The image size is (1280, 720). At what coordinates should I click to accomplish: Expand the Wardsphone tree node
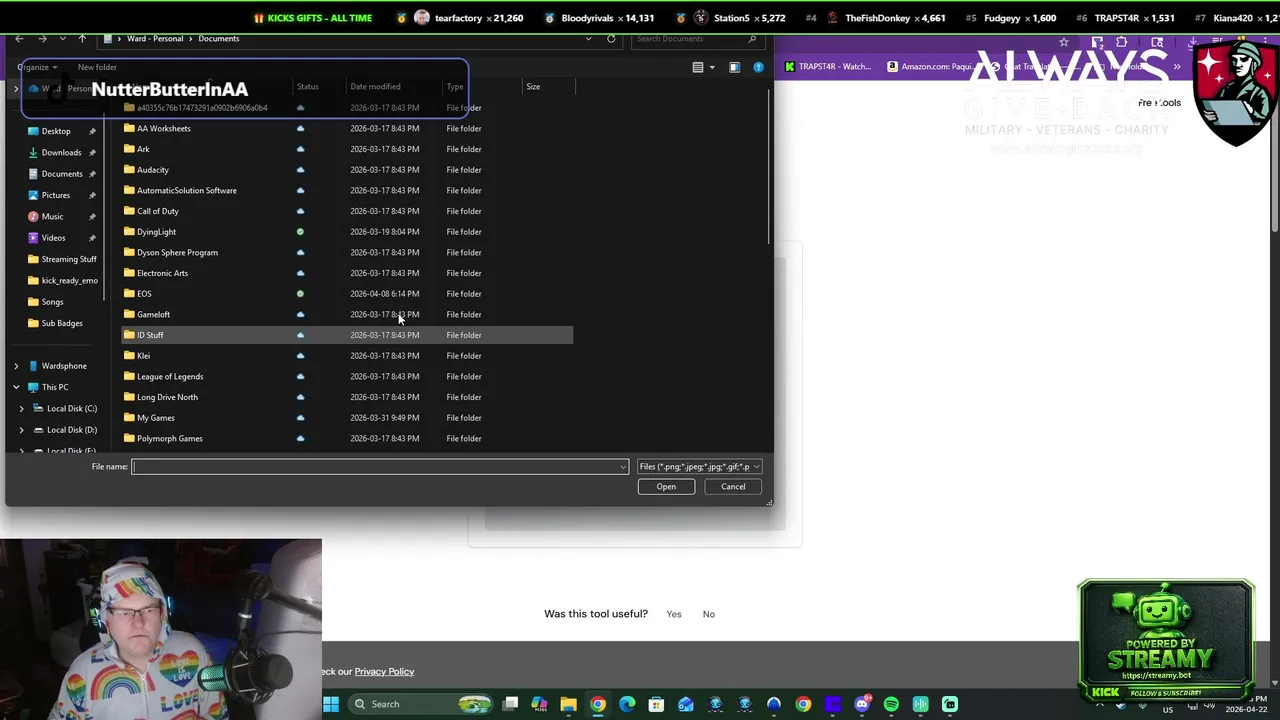coord(16,366)
